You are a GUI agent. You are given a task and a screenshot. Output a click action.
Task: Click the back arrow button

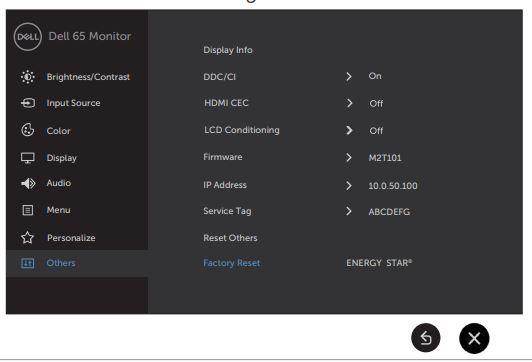click(x=425, y=338)
